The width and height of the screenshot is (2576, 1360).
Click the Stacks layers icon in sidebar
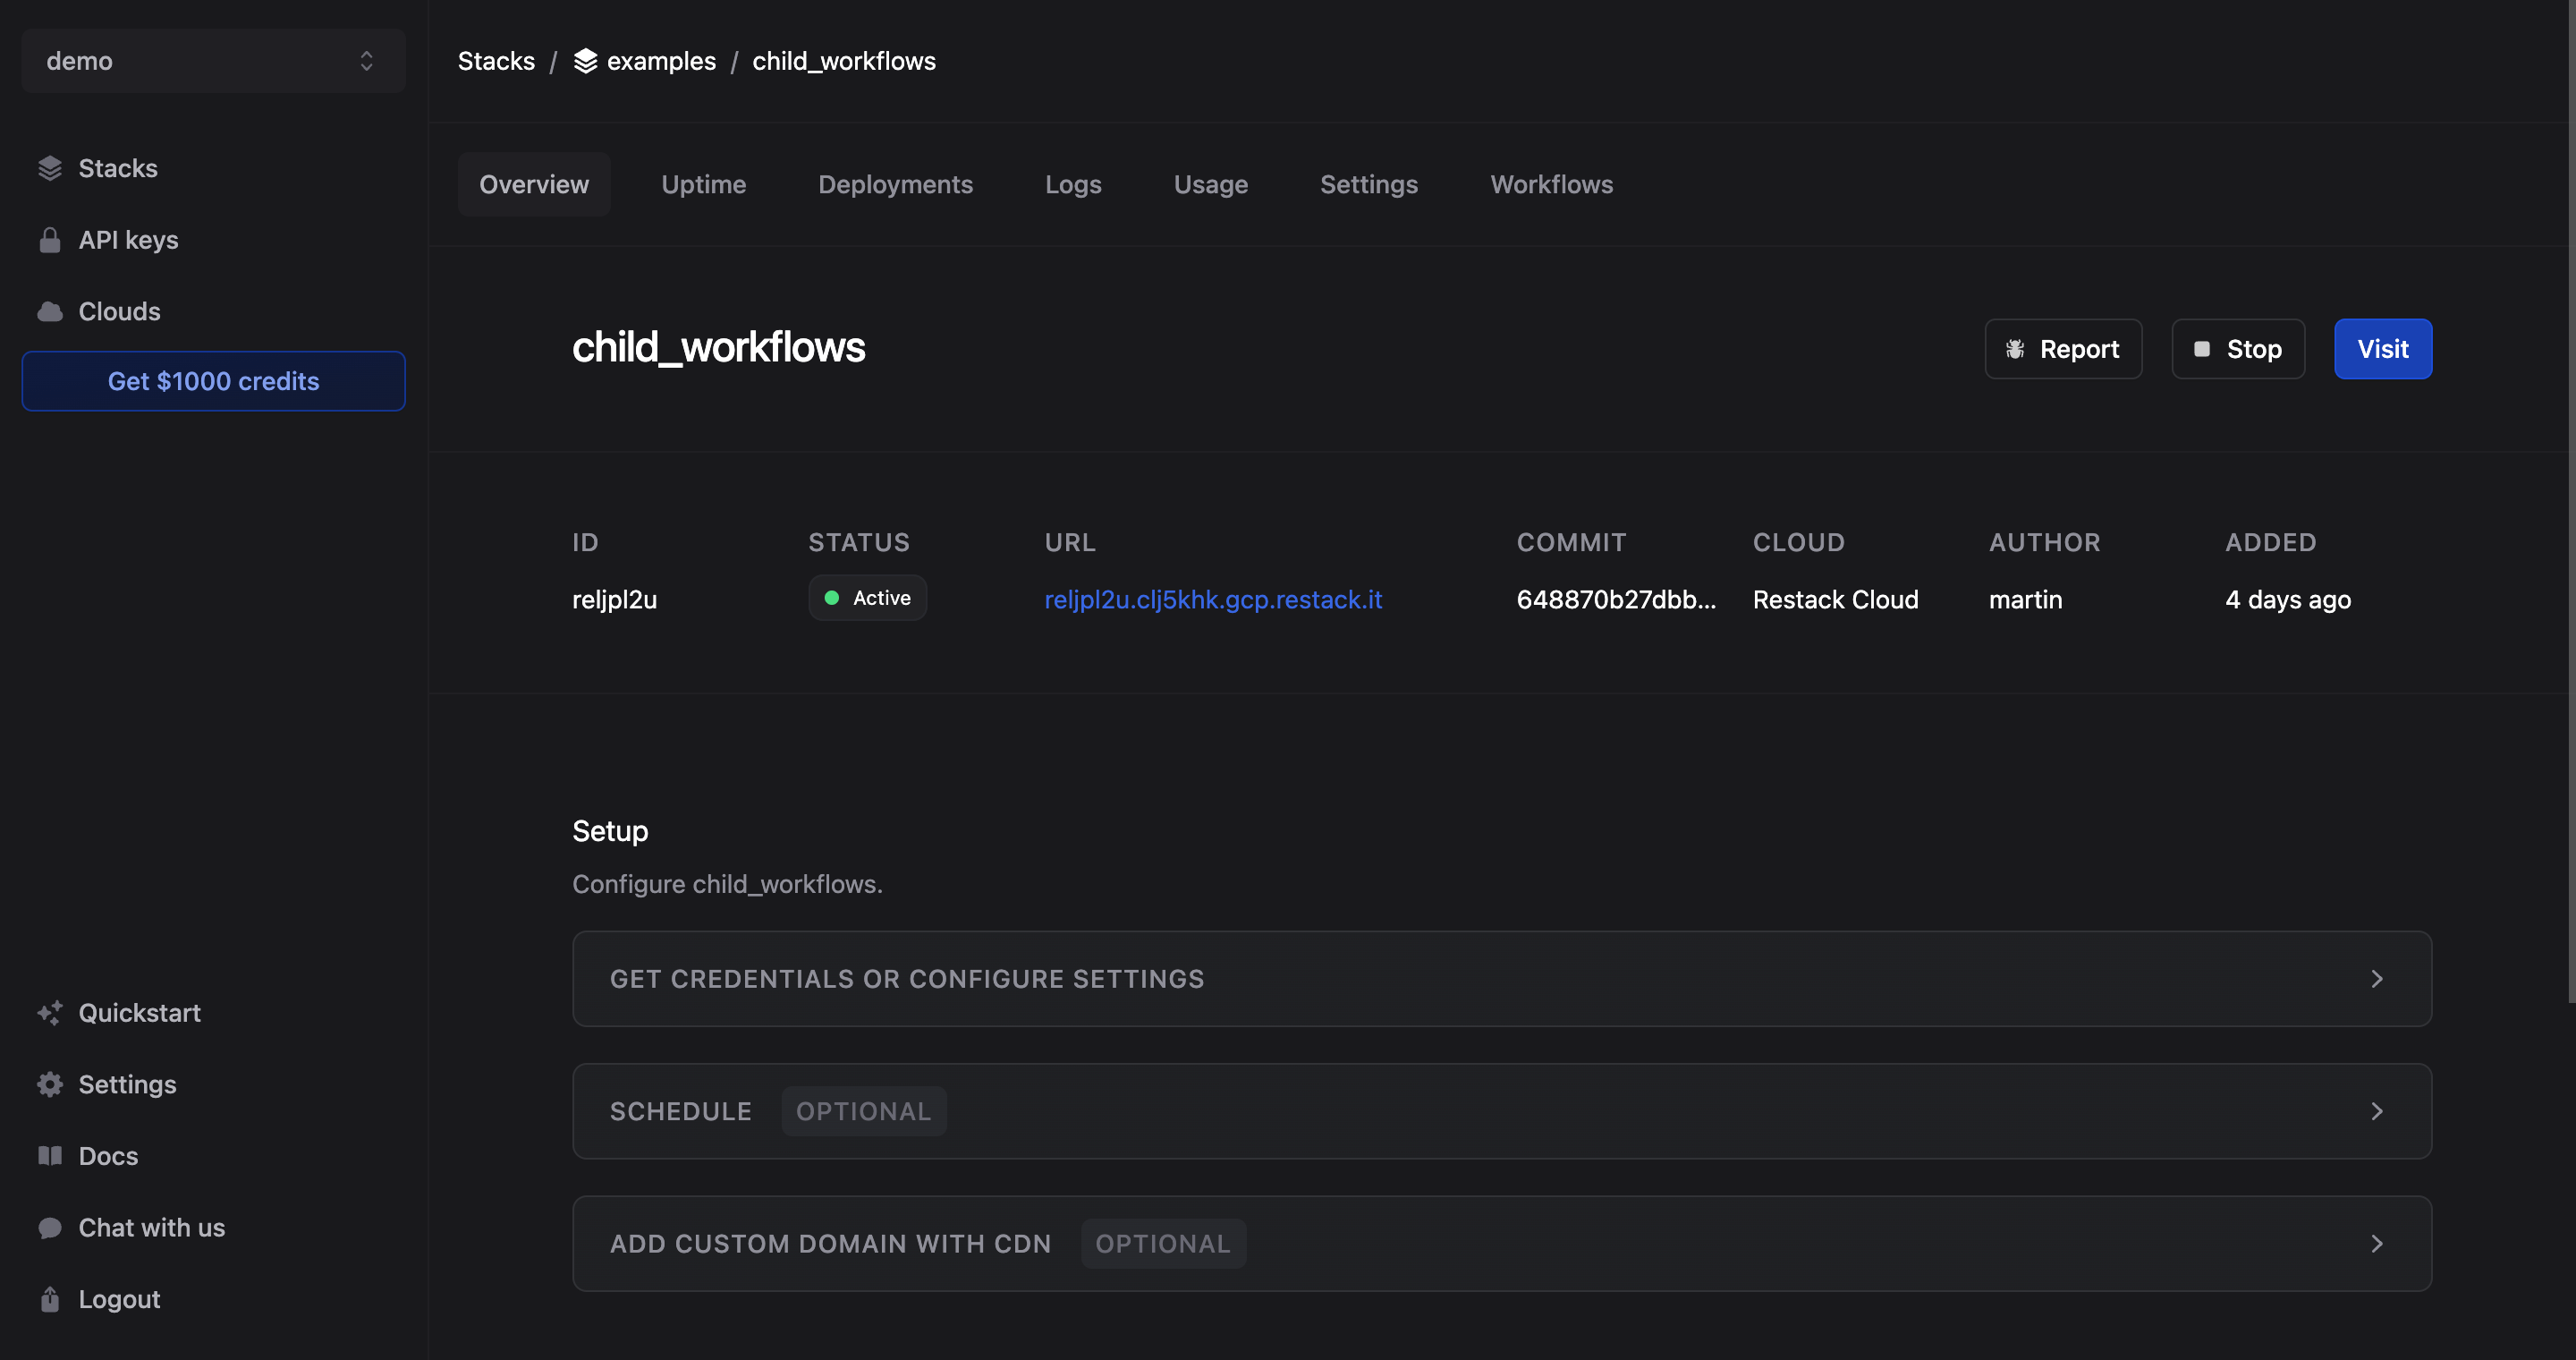(x=50, y=168)
